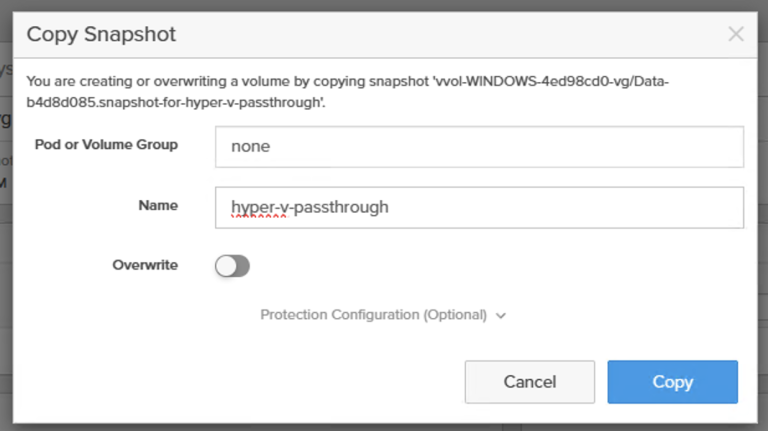The height and width of the screenshot is (431, 768).
Task: Click the 'Pod or Volume Group' label
Action: tap(106, 144)
